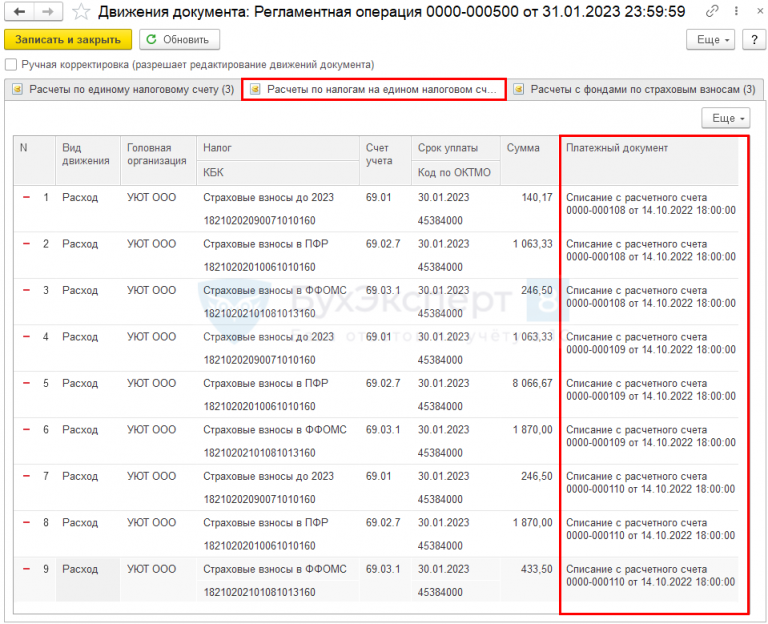768x624 pixels.
Task: Select Страховые взносы до 2023 in row 7
Action: pyautogui.click(x=268, y=476)
